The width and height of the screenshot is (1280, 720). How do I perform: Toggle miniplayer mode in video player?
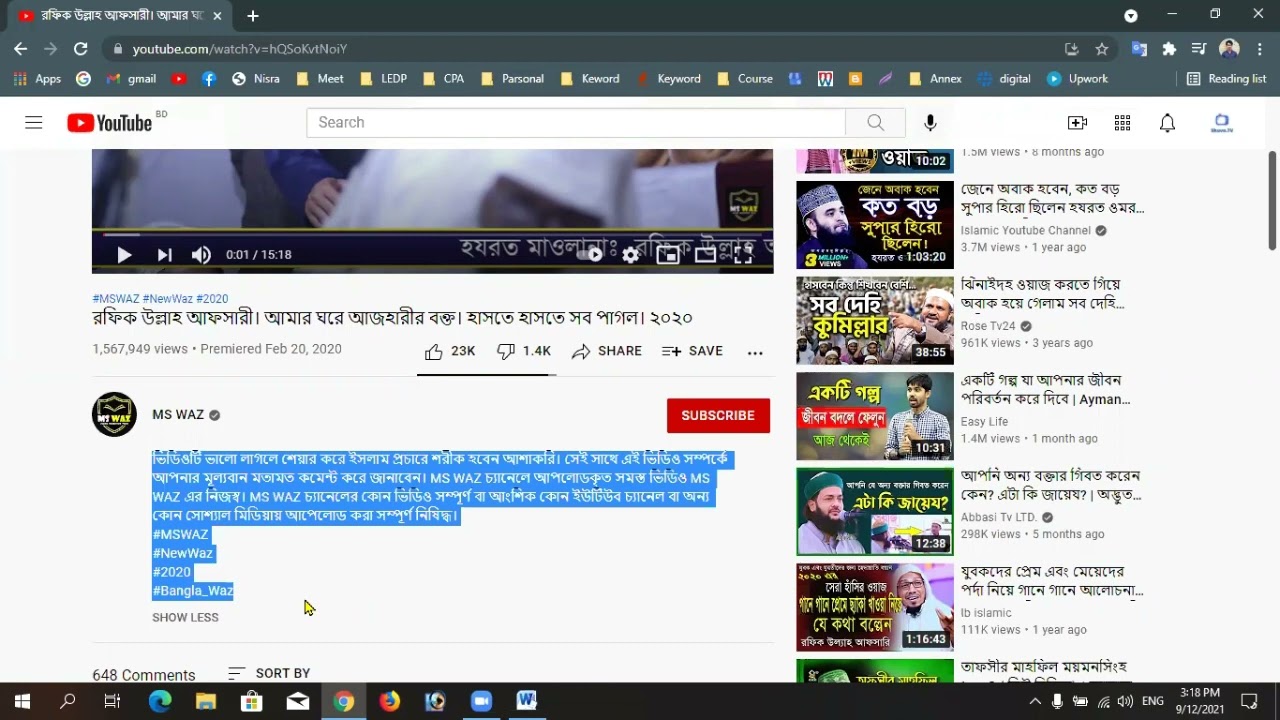click(x=668, y=255)
